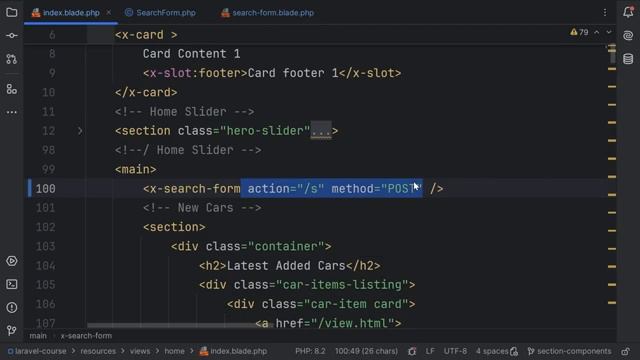Click the method="POST" attribute text
Screen dimensions: 640x360
tap(376, 189)
